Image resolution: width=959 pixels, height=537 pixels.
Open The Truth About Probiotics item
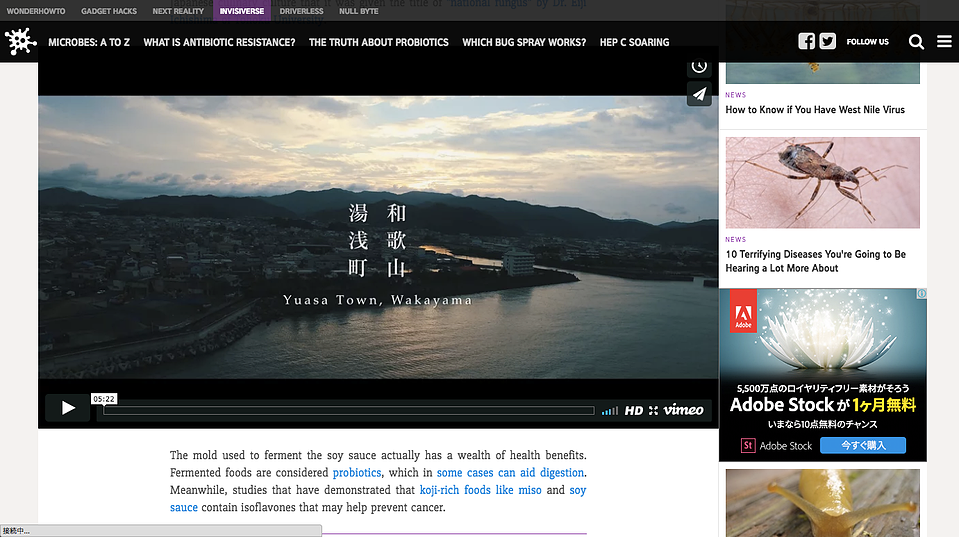pos(379,42)
